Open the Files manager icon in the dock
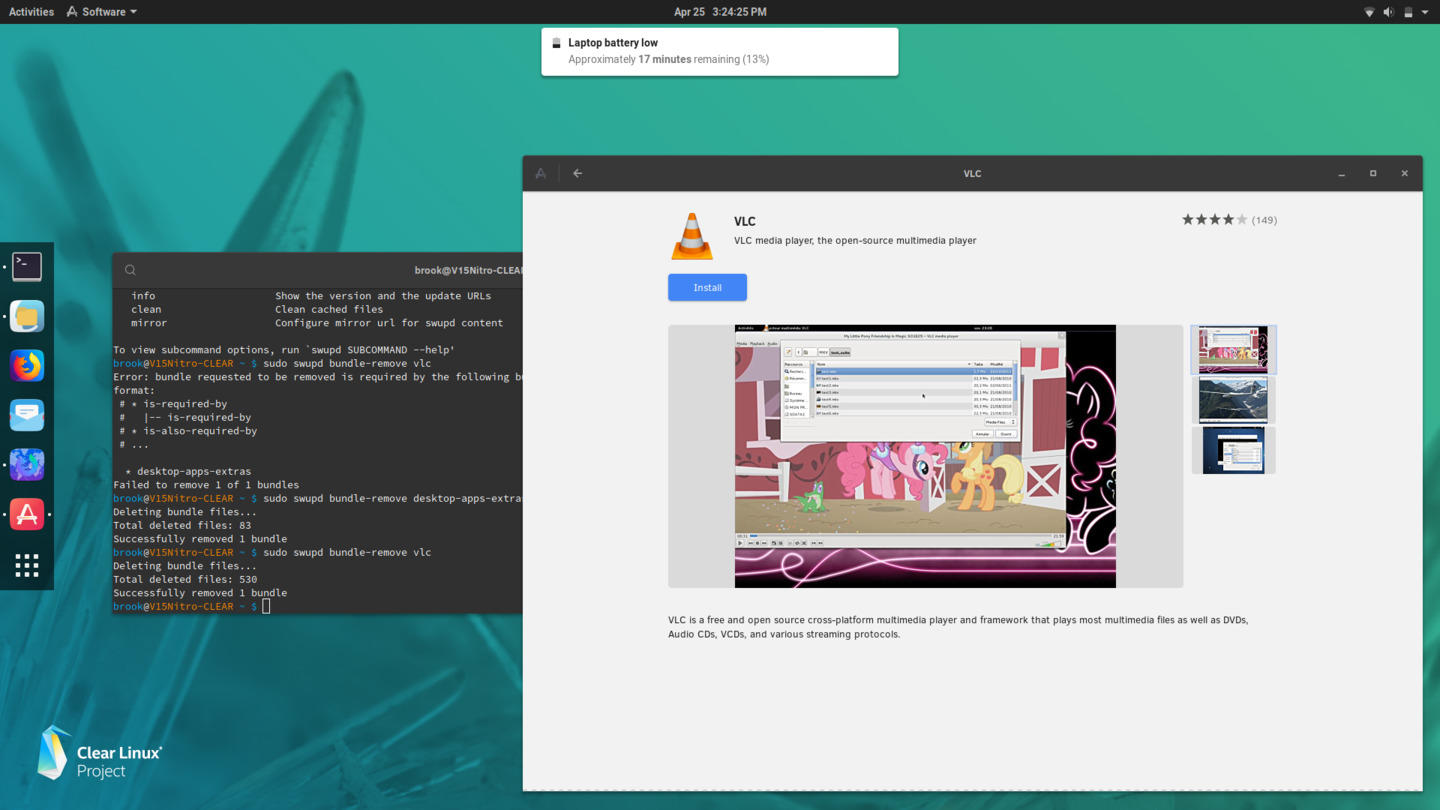1440x810 pixels. 27,316
